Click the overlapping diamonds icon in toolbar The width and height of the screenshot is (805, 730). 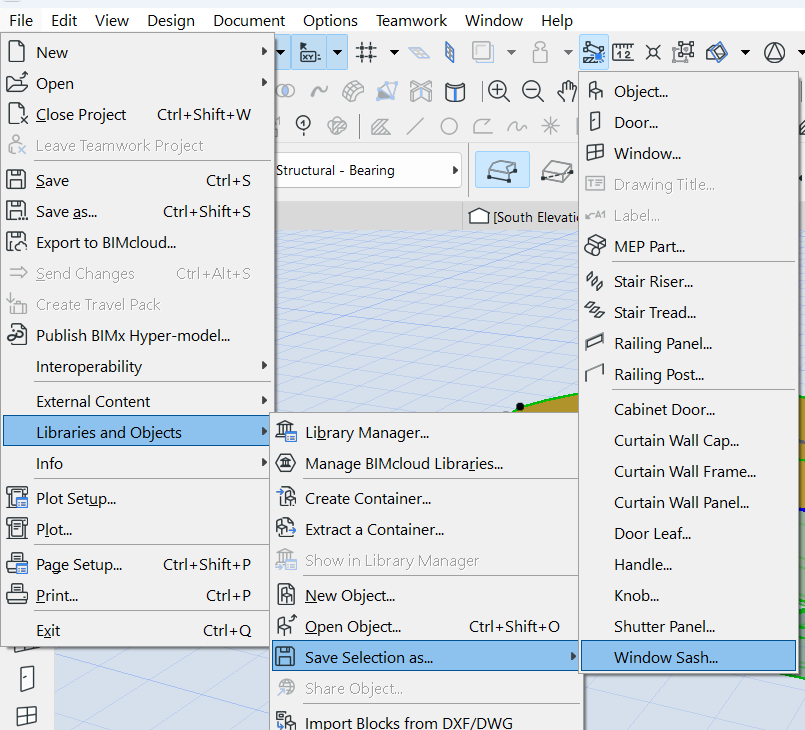click(x=717, y=52)
